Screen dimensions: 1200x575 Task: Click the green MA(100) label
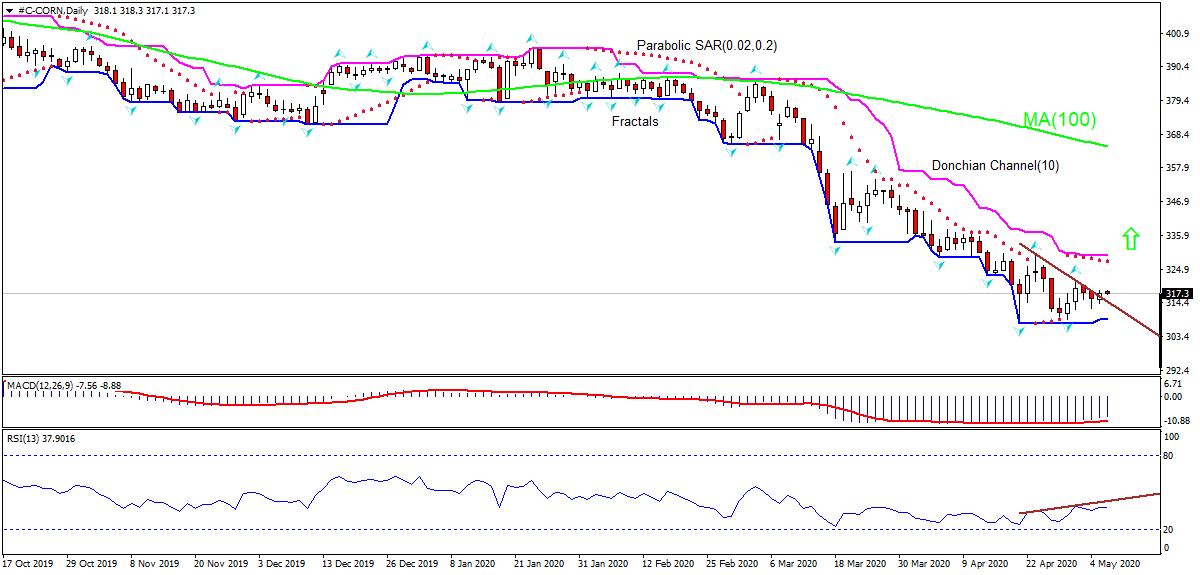click(1059, 121)
